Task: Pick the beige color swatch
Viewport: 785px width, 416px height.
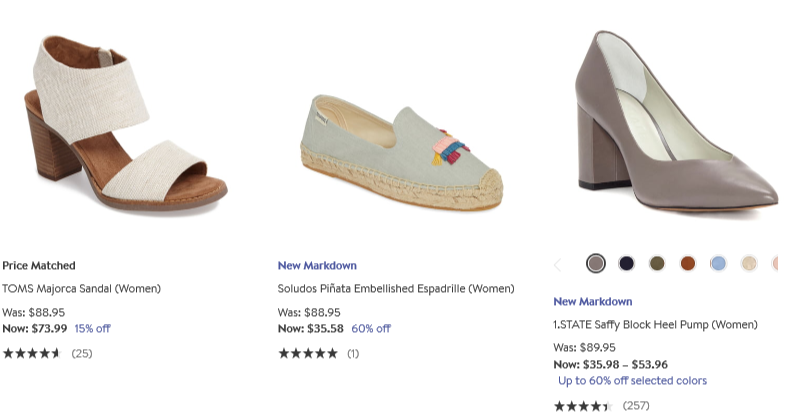Action: pos(748,264)
